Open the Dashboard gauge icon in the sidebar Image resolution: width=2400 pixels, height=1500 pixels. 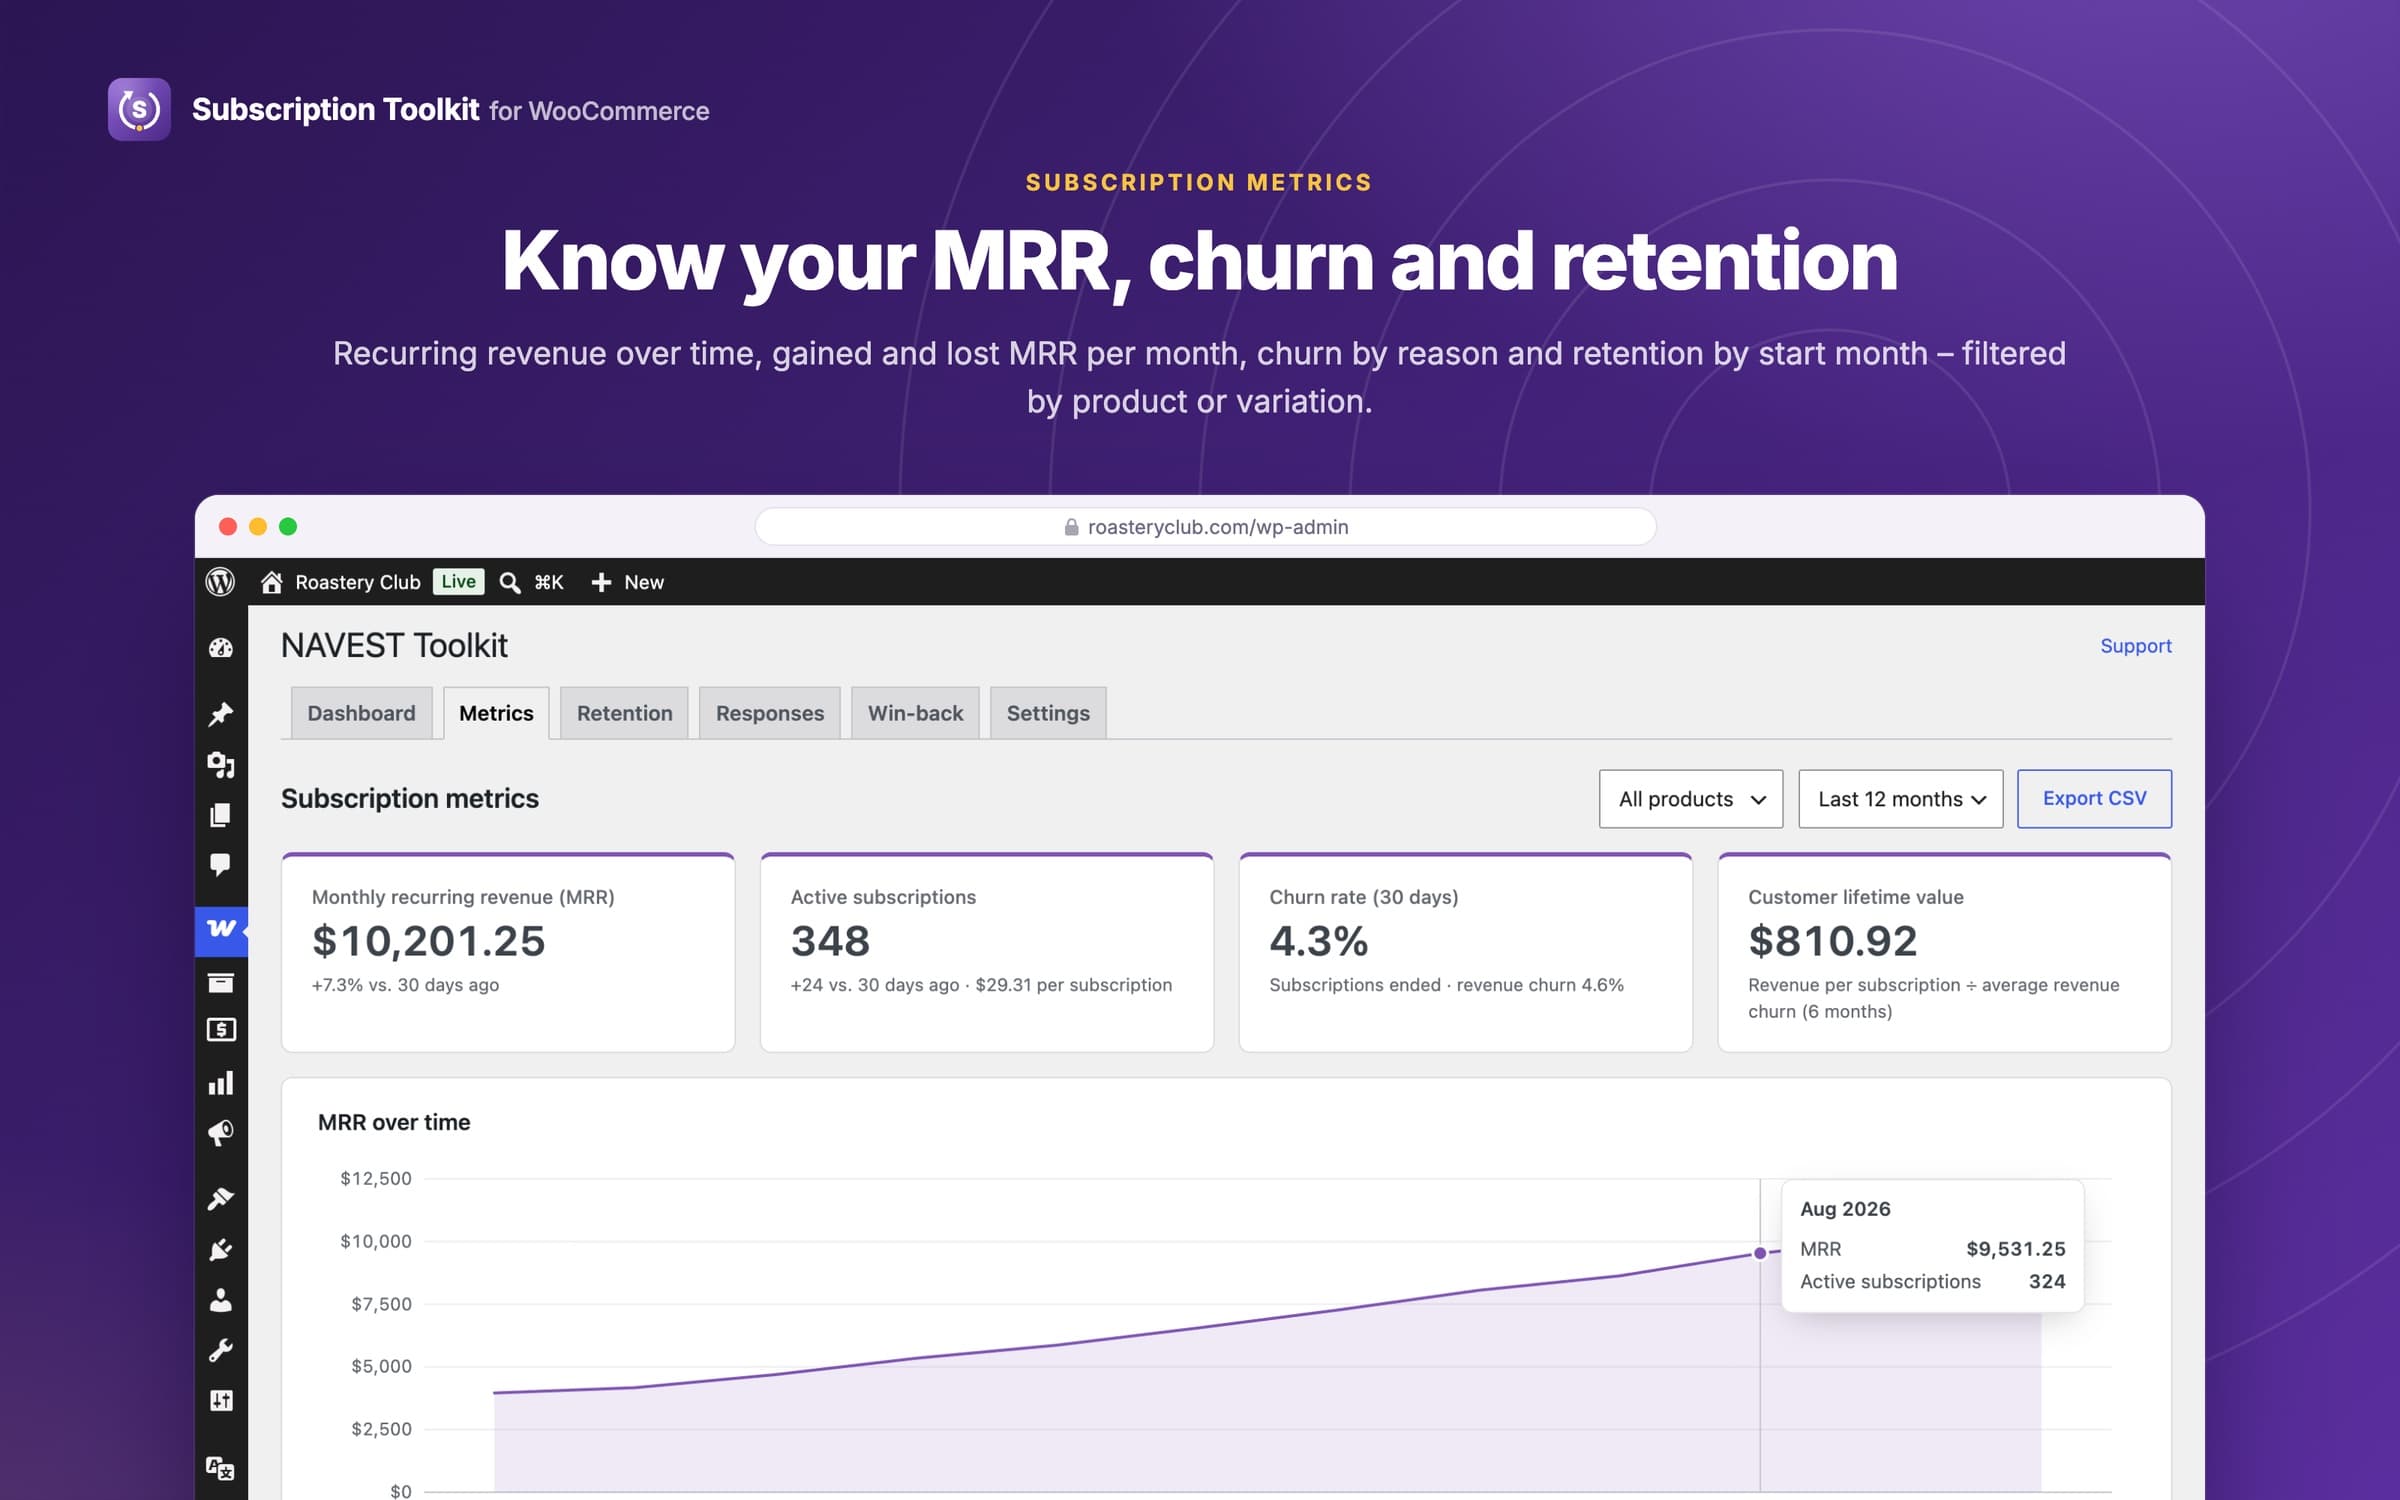[x=221, y=648]
